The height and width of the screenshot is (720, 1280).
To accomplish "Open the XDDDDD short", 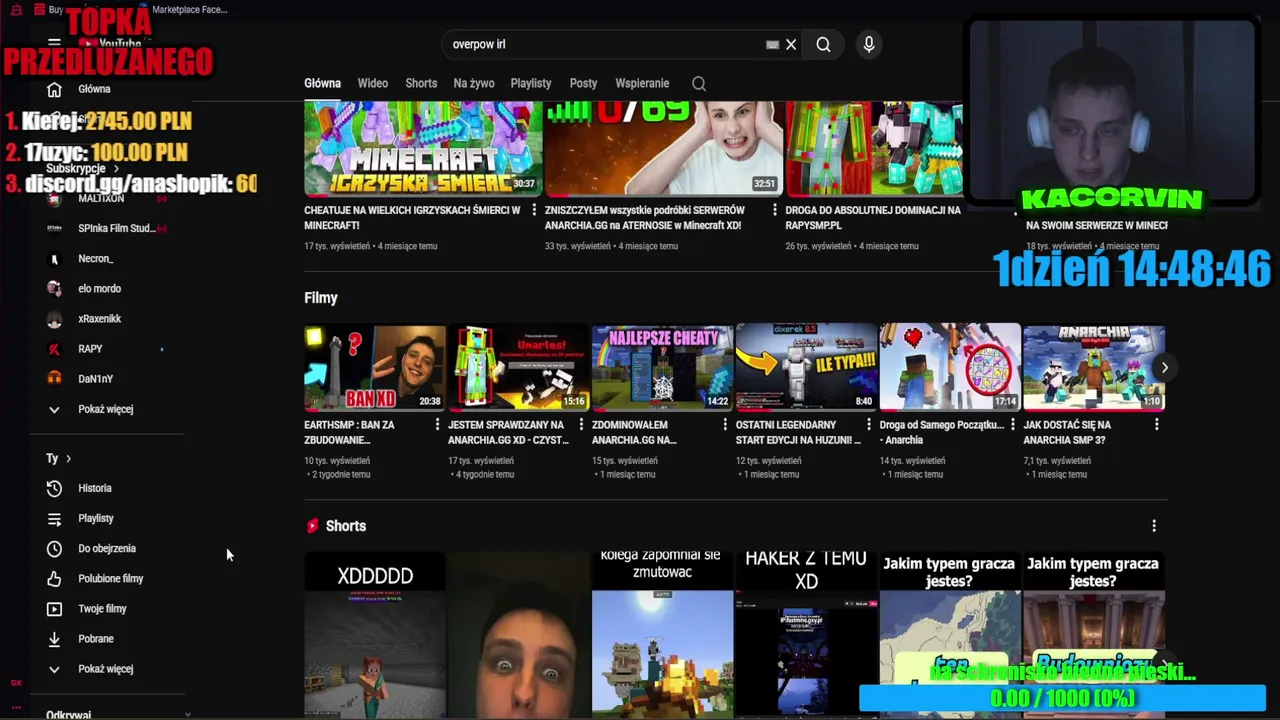I will pos(375,634).
